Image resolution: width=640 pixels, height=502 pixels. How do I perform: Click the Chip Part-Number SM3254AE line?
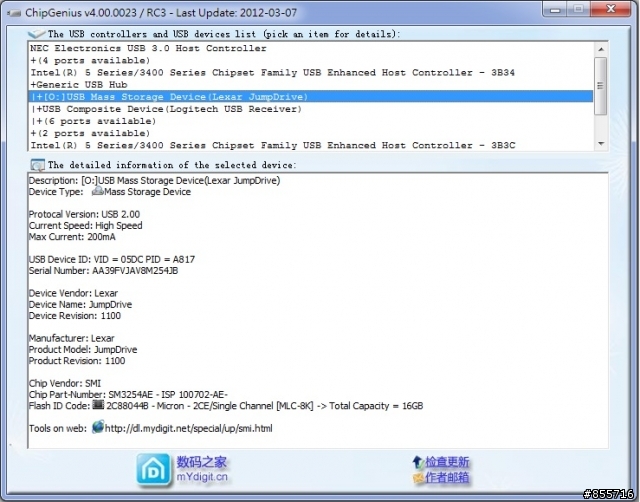point(128,394)
